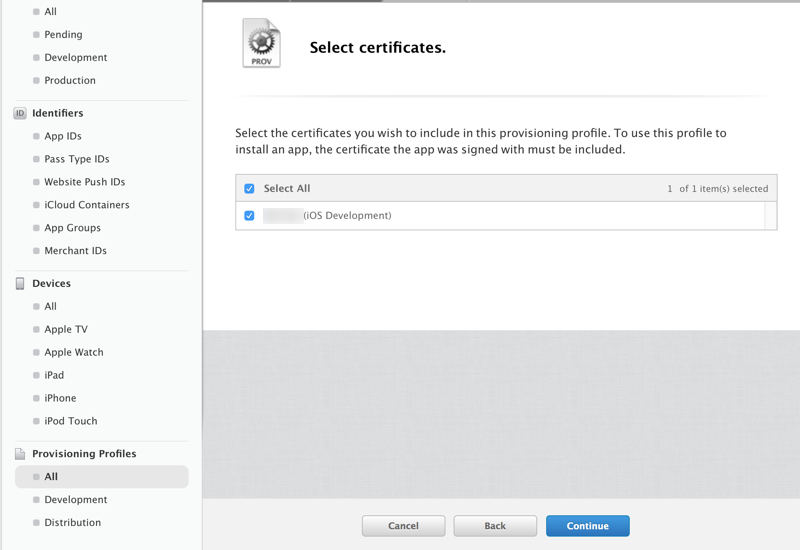
Task: Click the Provisioning Profiles document icon
Action: click(20, 453)
